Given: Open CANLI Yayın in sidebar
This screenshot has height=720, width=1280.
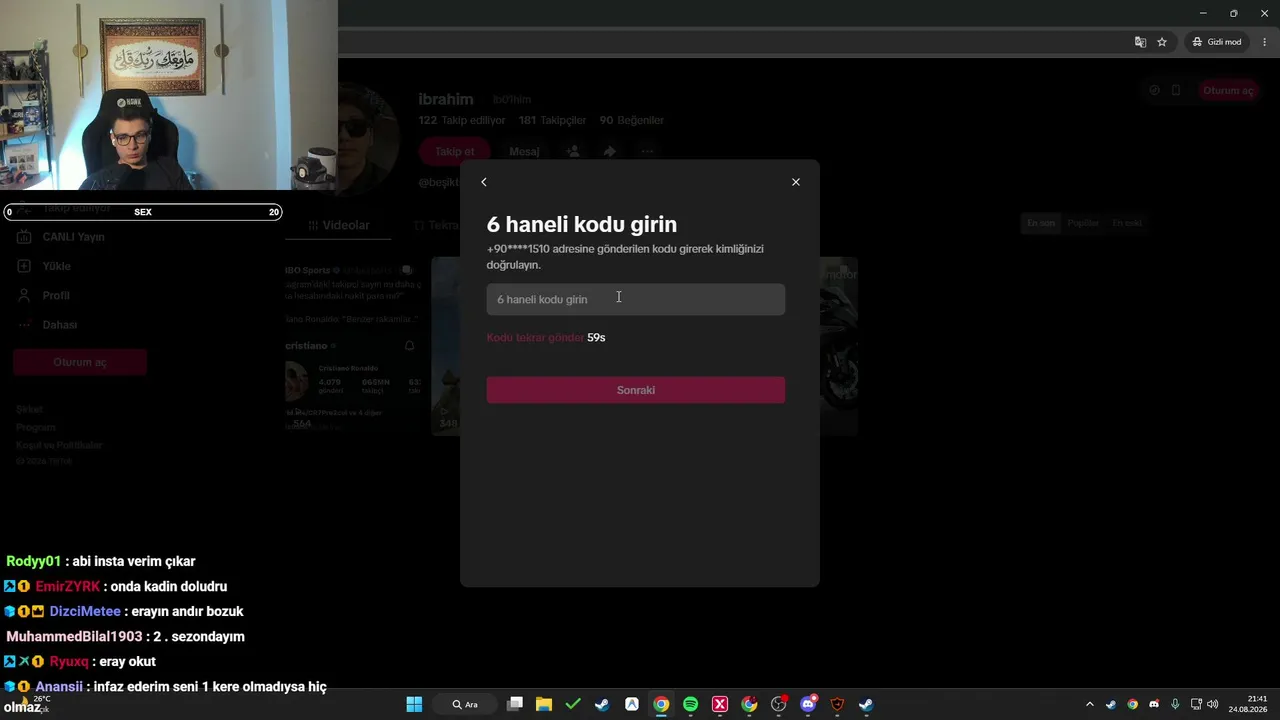Looking at the screenshot, I should (x=62, y=237).
